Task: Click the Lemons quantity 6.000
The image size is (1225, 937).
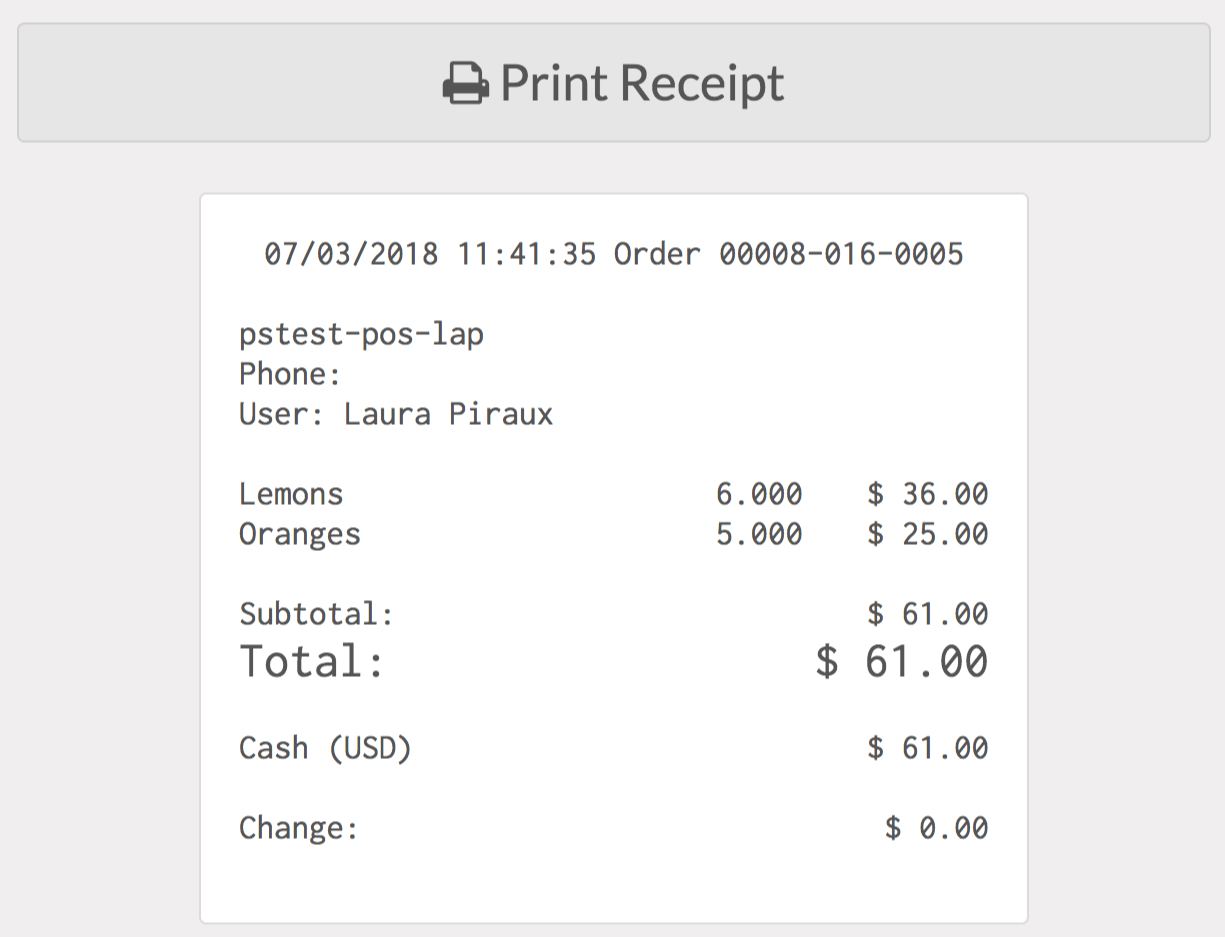Action: [x=758, y=494]
